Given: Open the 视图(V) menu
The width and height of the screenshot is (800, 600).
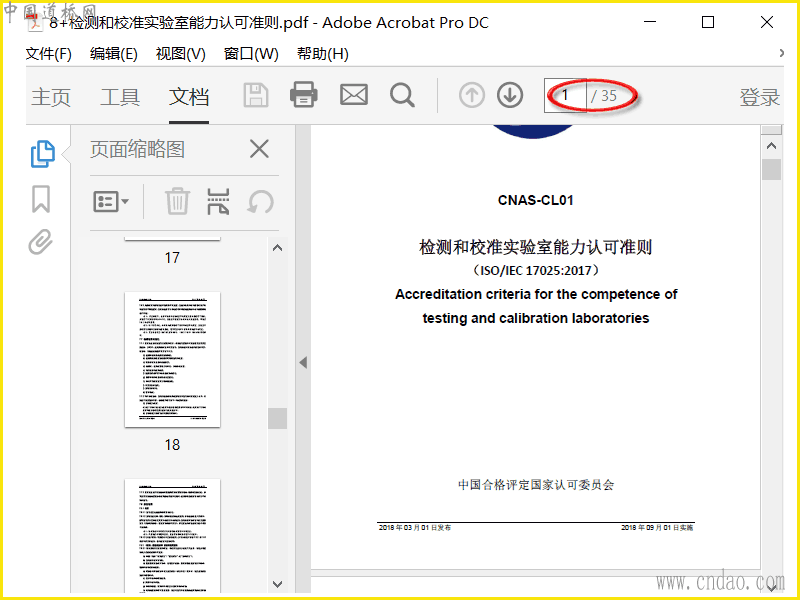Looking at the screenshot, I should click(181, 54).
